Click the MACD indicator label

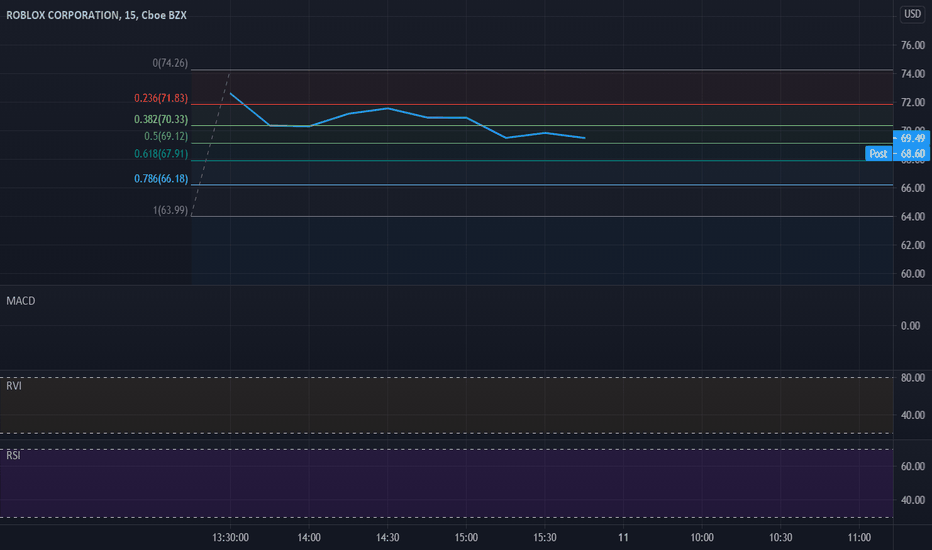[x=21, y=301]
